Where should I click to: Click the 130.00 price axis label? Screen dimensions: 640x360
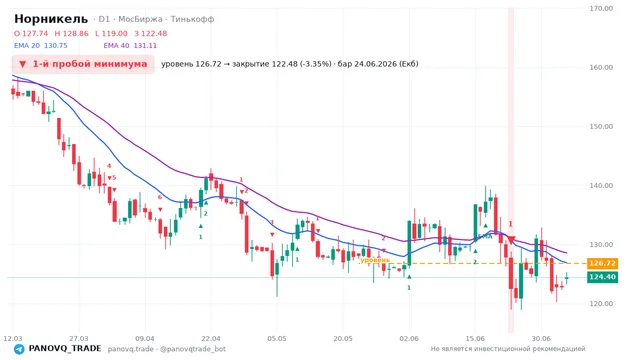pos(601,244)
